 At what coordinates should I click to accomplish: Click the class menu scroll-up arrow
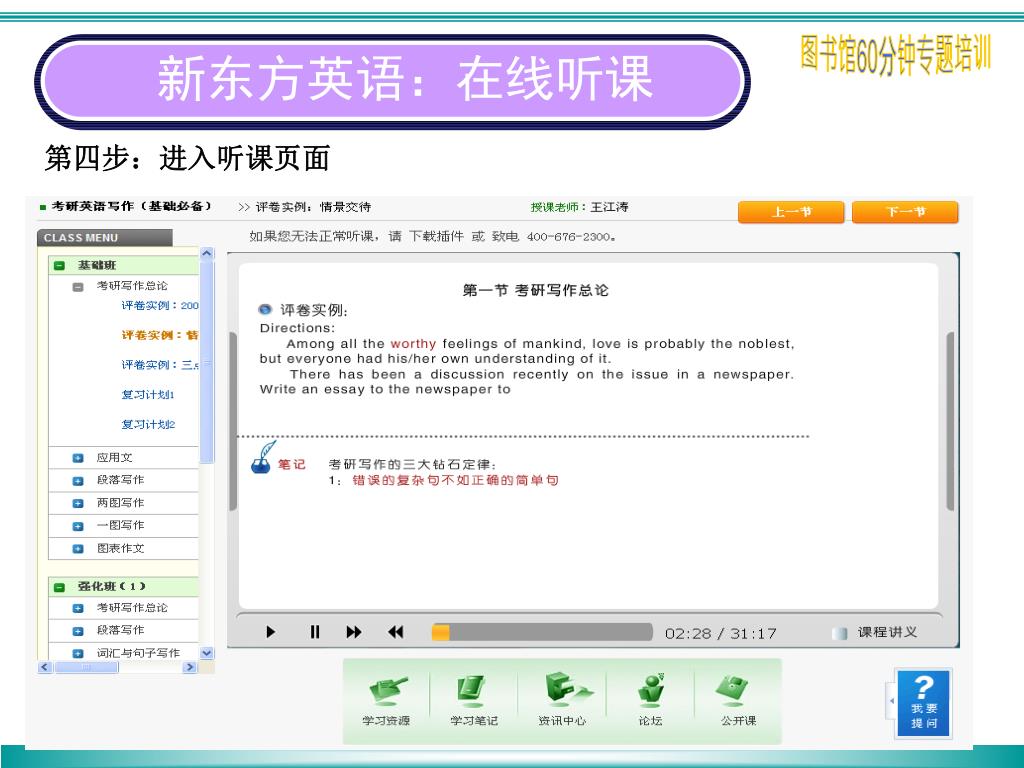click(207, 253)
